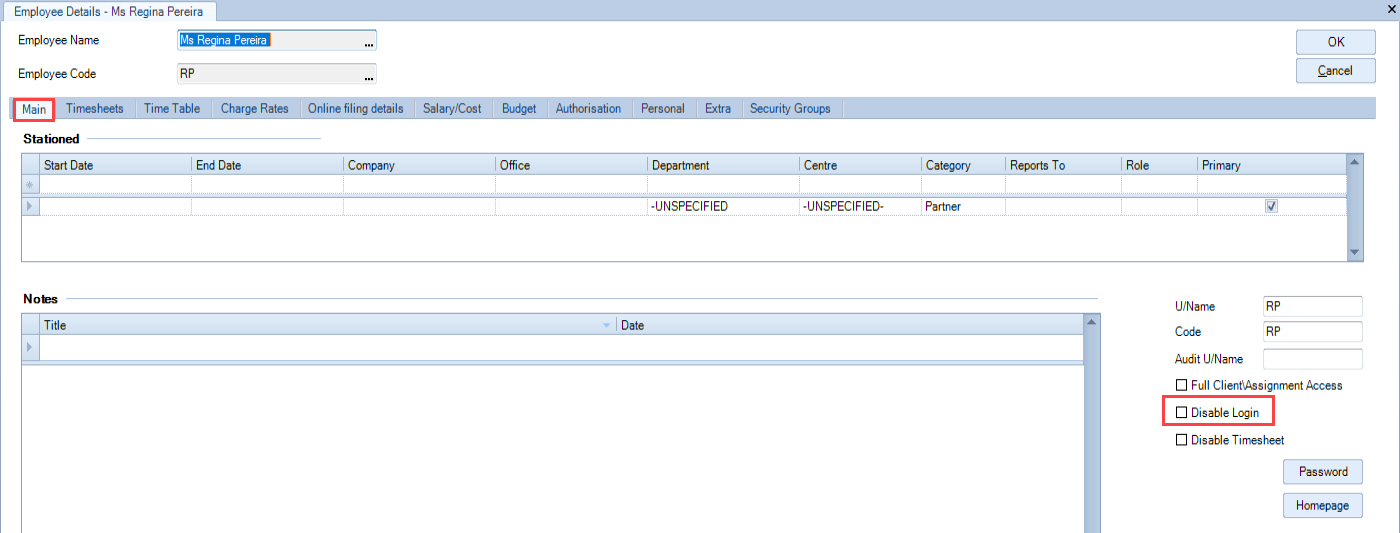The image size is (1400, 533).
Task: Close the Employee Details window
Action: pos(1391,7)
